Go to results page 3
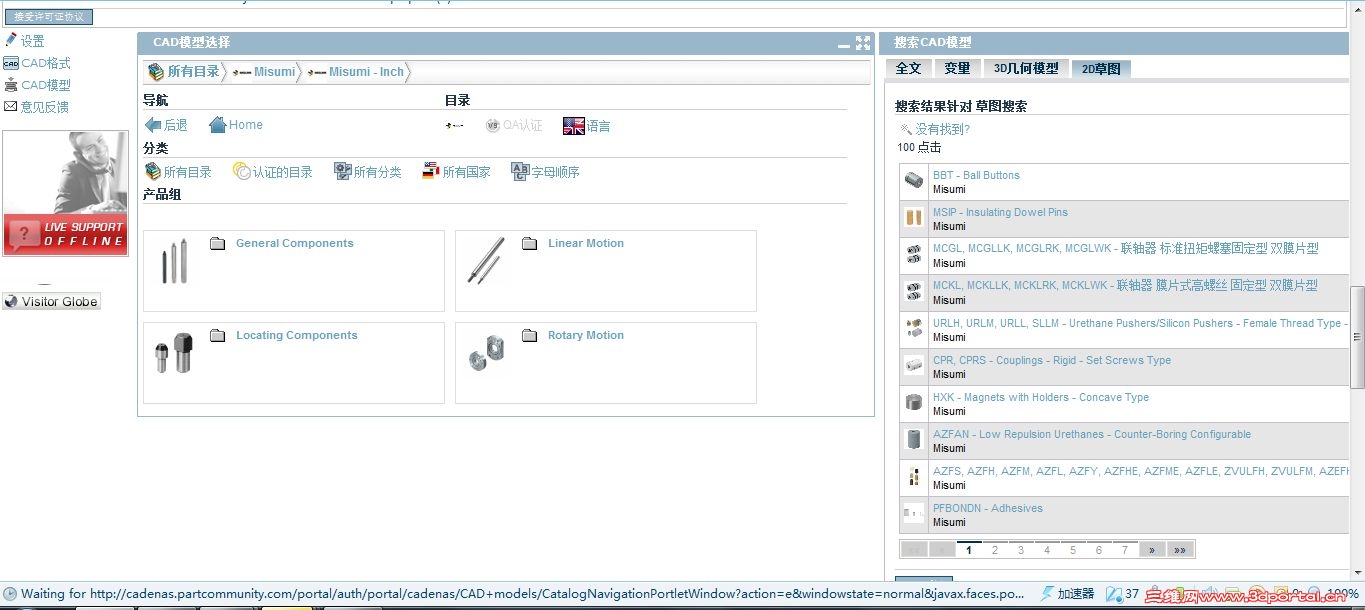 [1021, 550]
